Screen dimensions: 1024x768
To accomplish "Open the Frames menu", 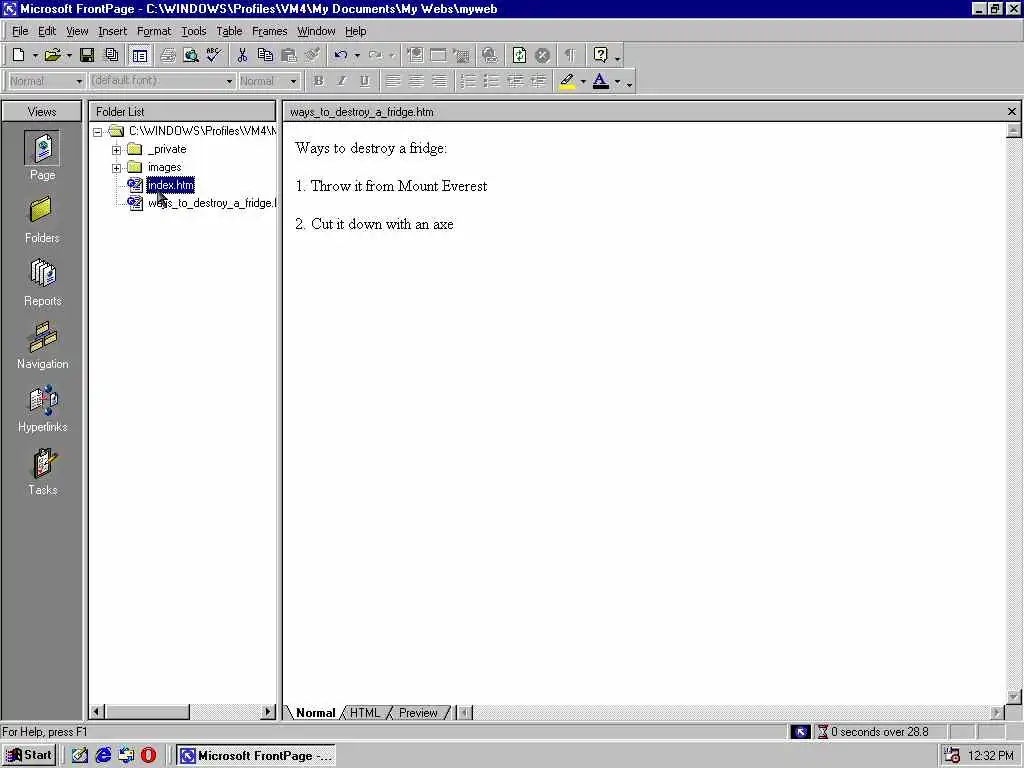I will tap(270, 31).
